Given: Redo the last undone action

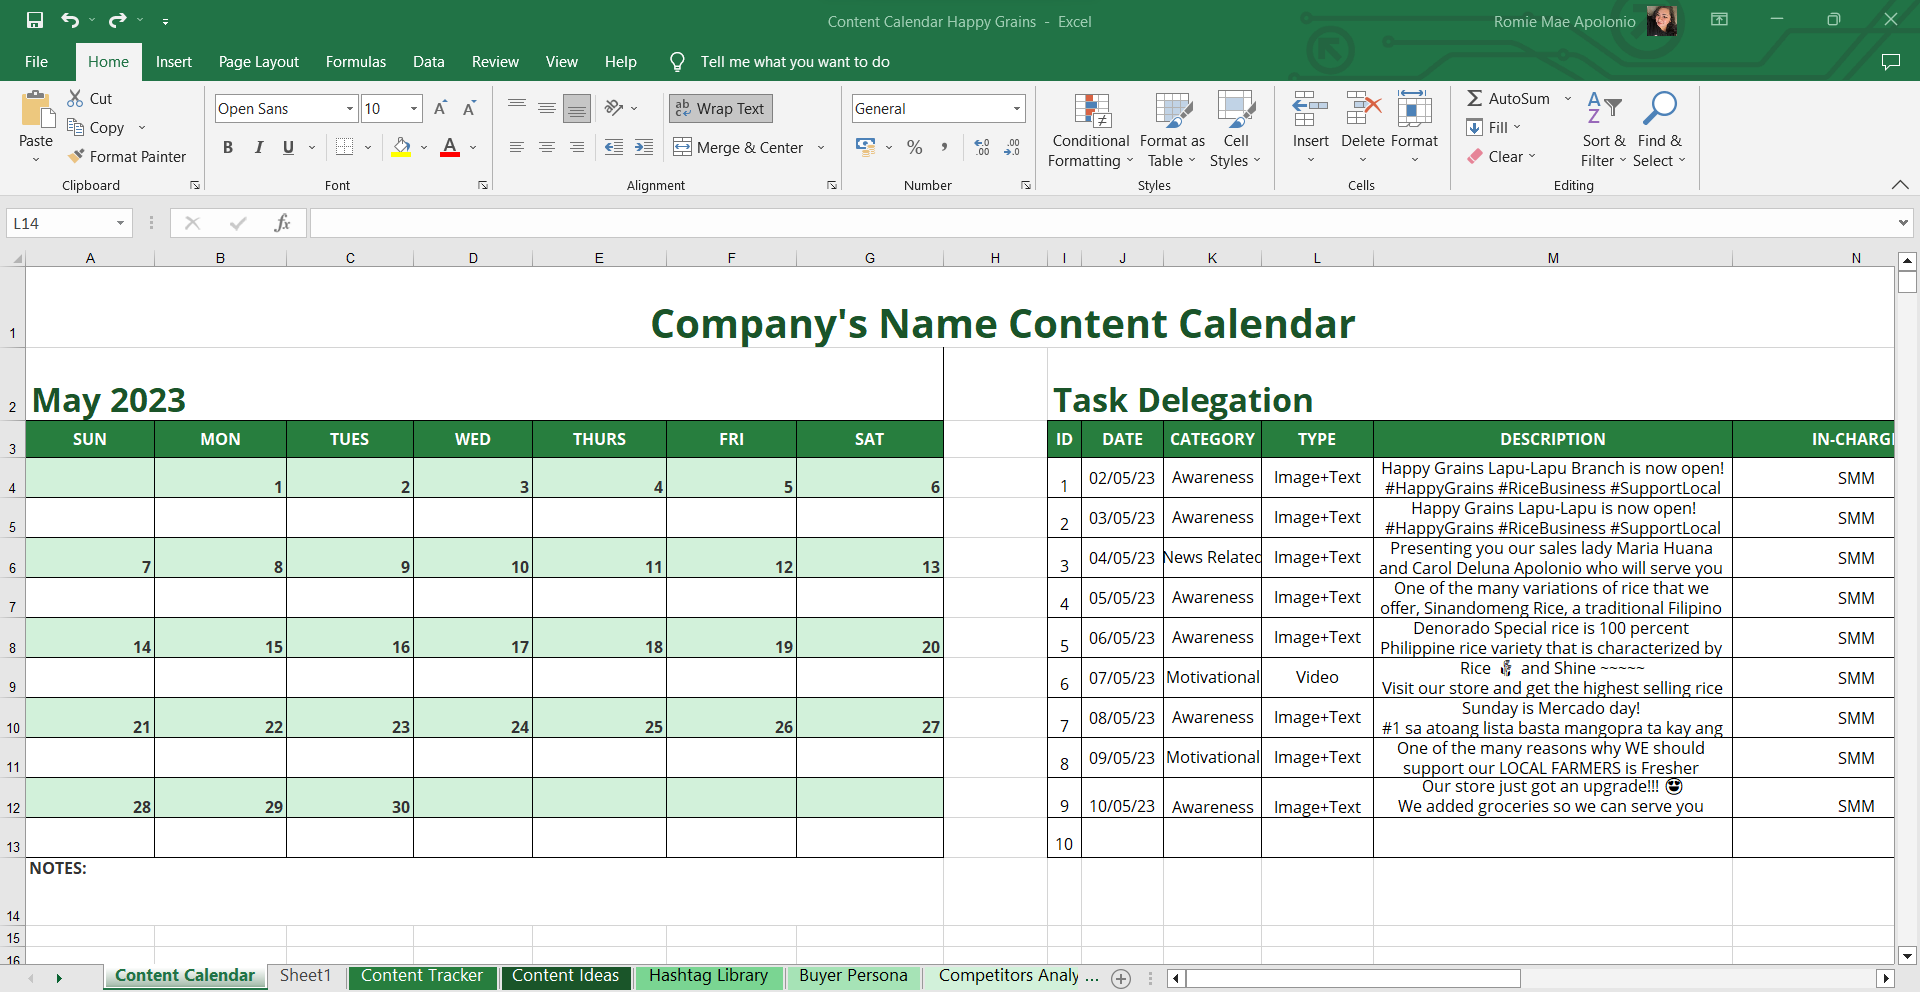Looking at the screenshot, I should (x=118, y=20).
